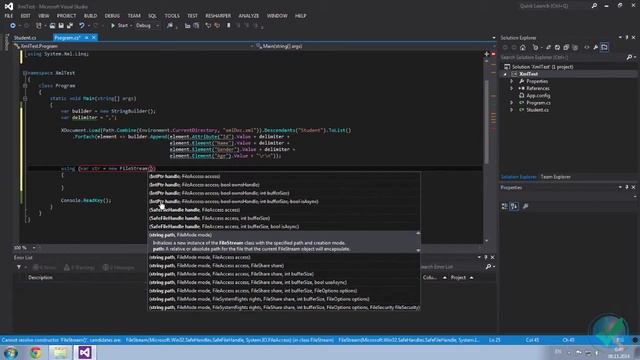Viewport: 640px width, 360px height.
Task: Click the Save All toolbar icon
Action: tap(70, 26)
